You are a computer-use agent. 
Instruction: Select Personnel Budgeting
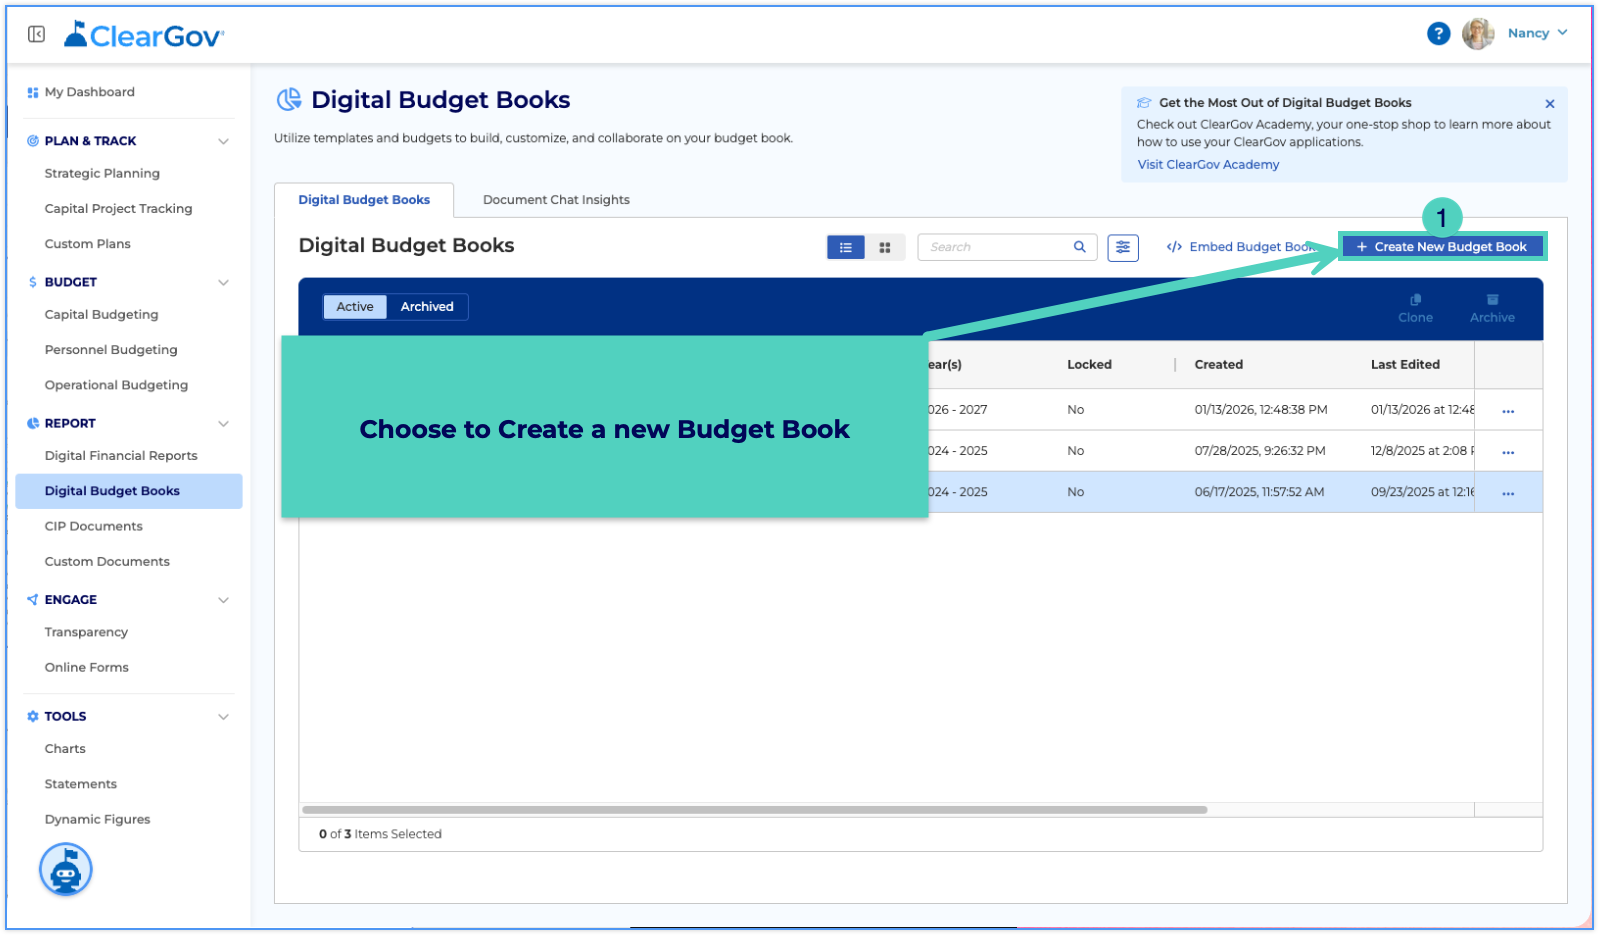(111, 350)
